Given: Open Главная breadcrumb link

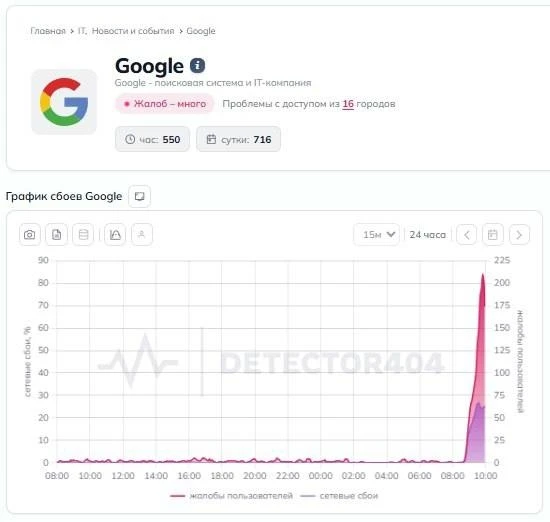Looking at the screenshot, I should pyautogui.click(x=48, y=31).
